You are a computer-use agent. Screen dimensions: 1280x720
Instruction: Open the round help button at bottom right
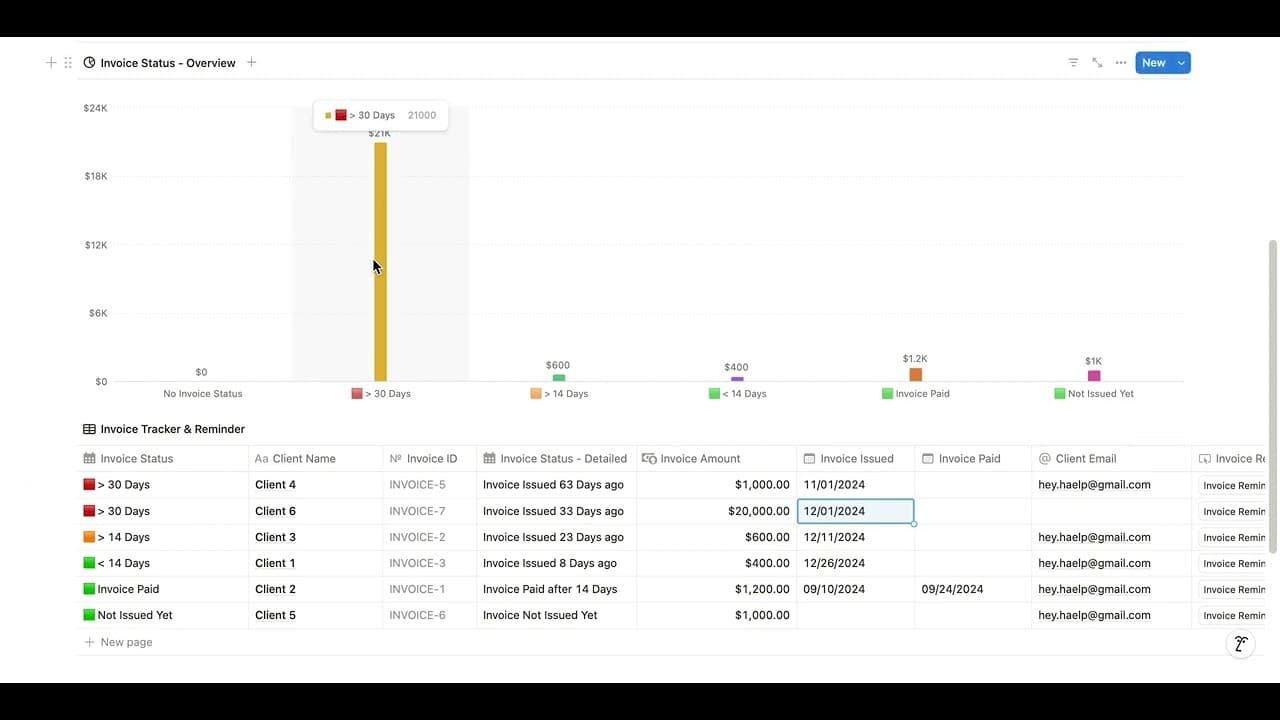coord(1240,644)
